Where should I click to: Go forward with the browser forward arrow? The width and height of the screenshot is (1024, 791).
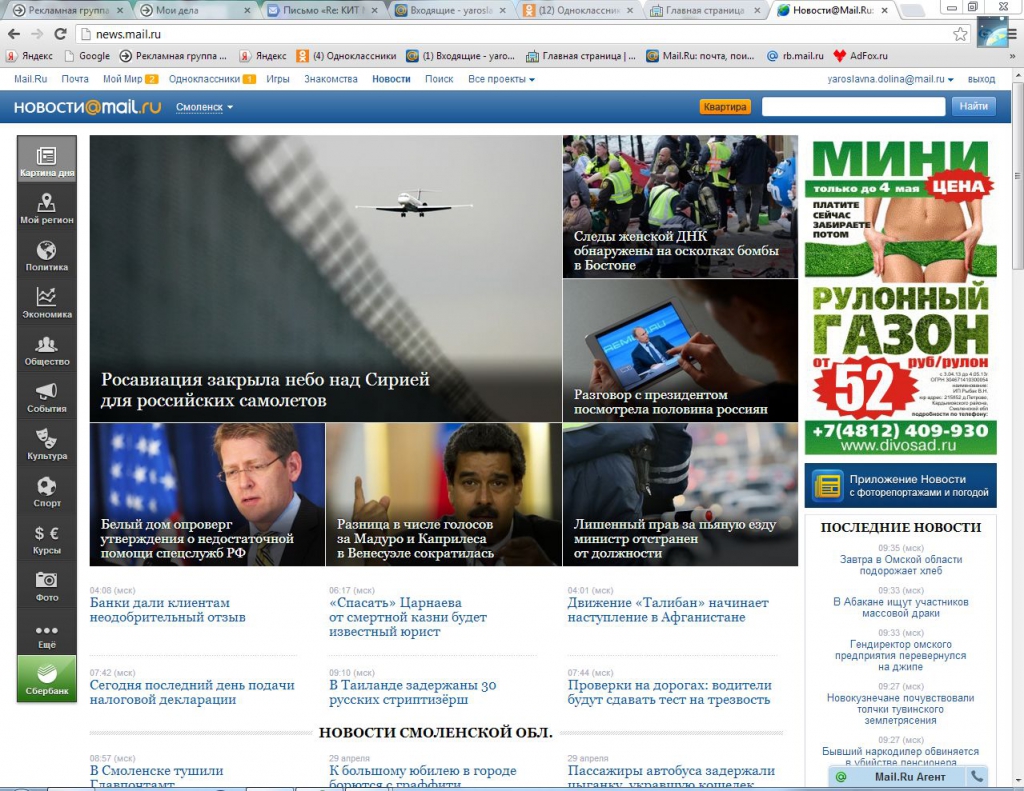pyautogui.click(x=37, y=34)
